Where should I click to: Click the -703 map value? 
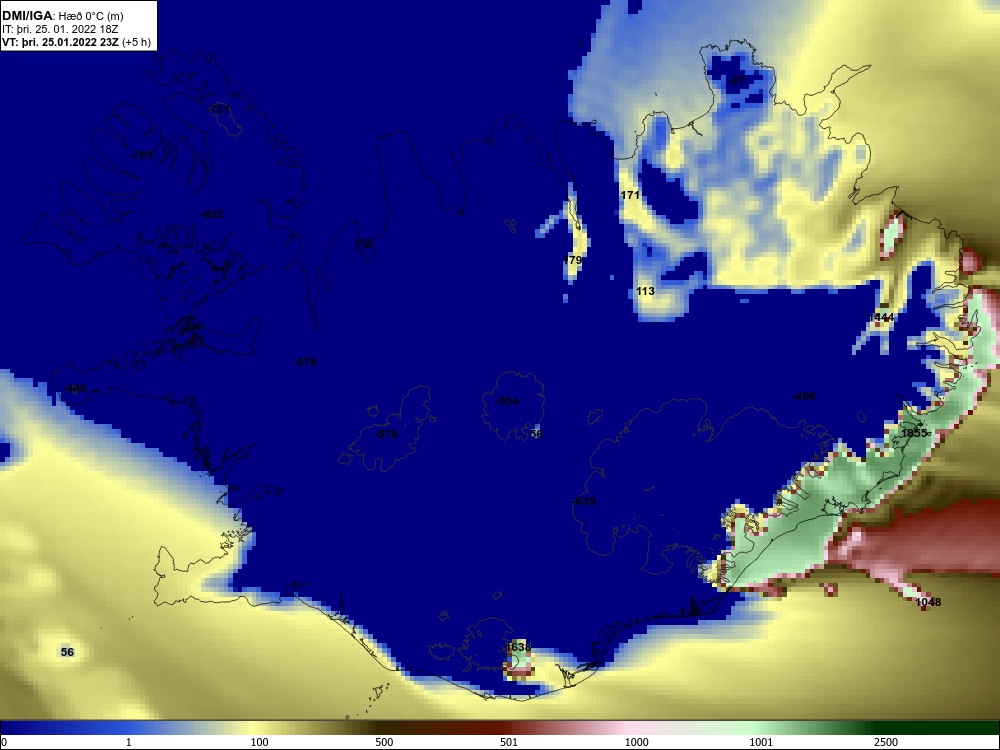141,155
